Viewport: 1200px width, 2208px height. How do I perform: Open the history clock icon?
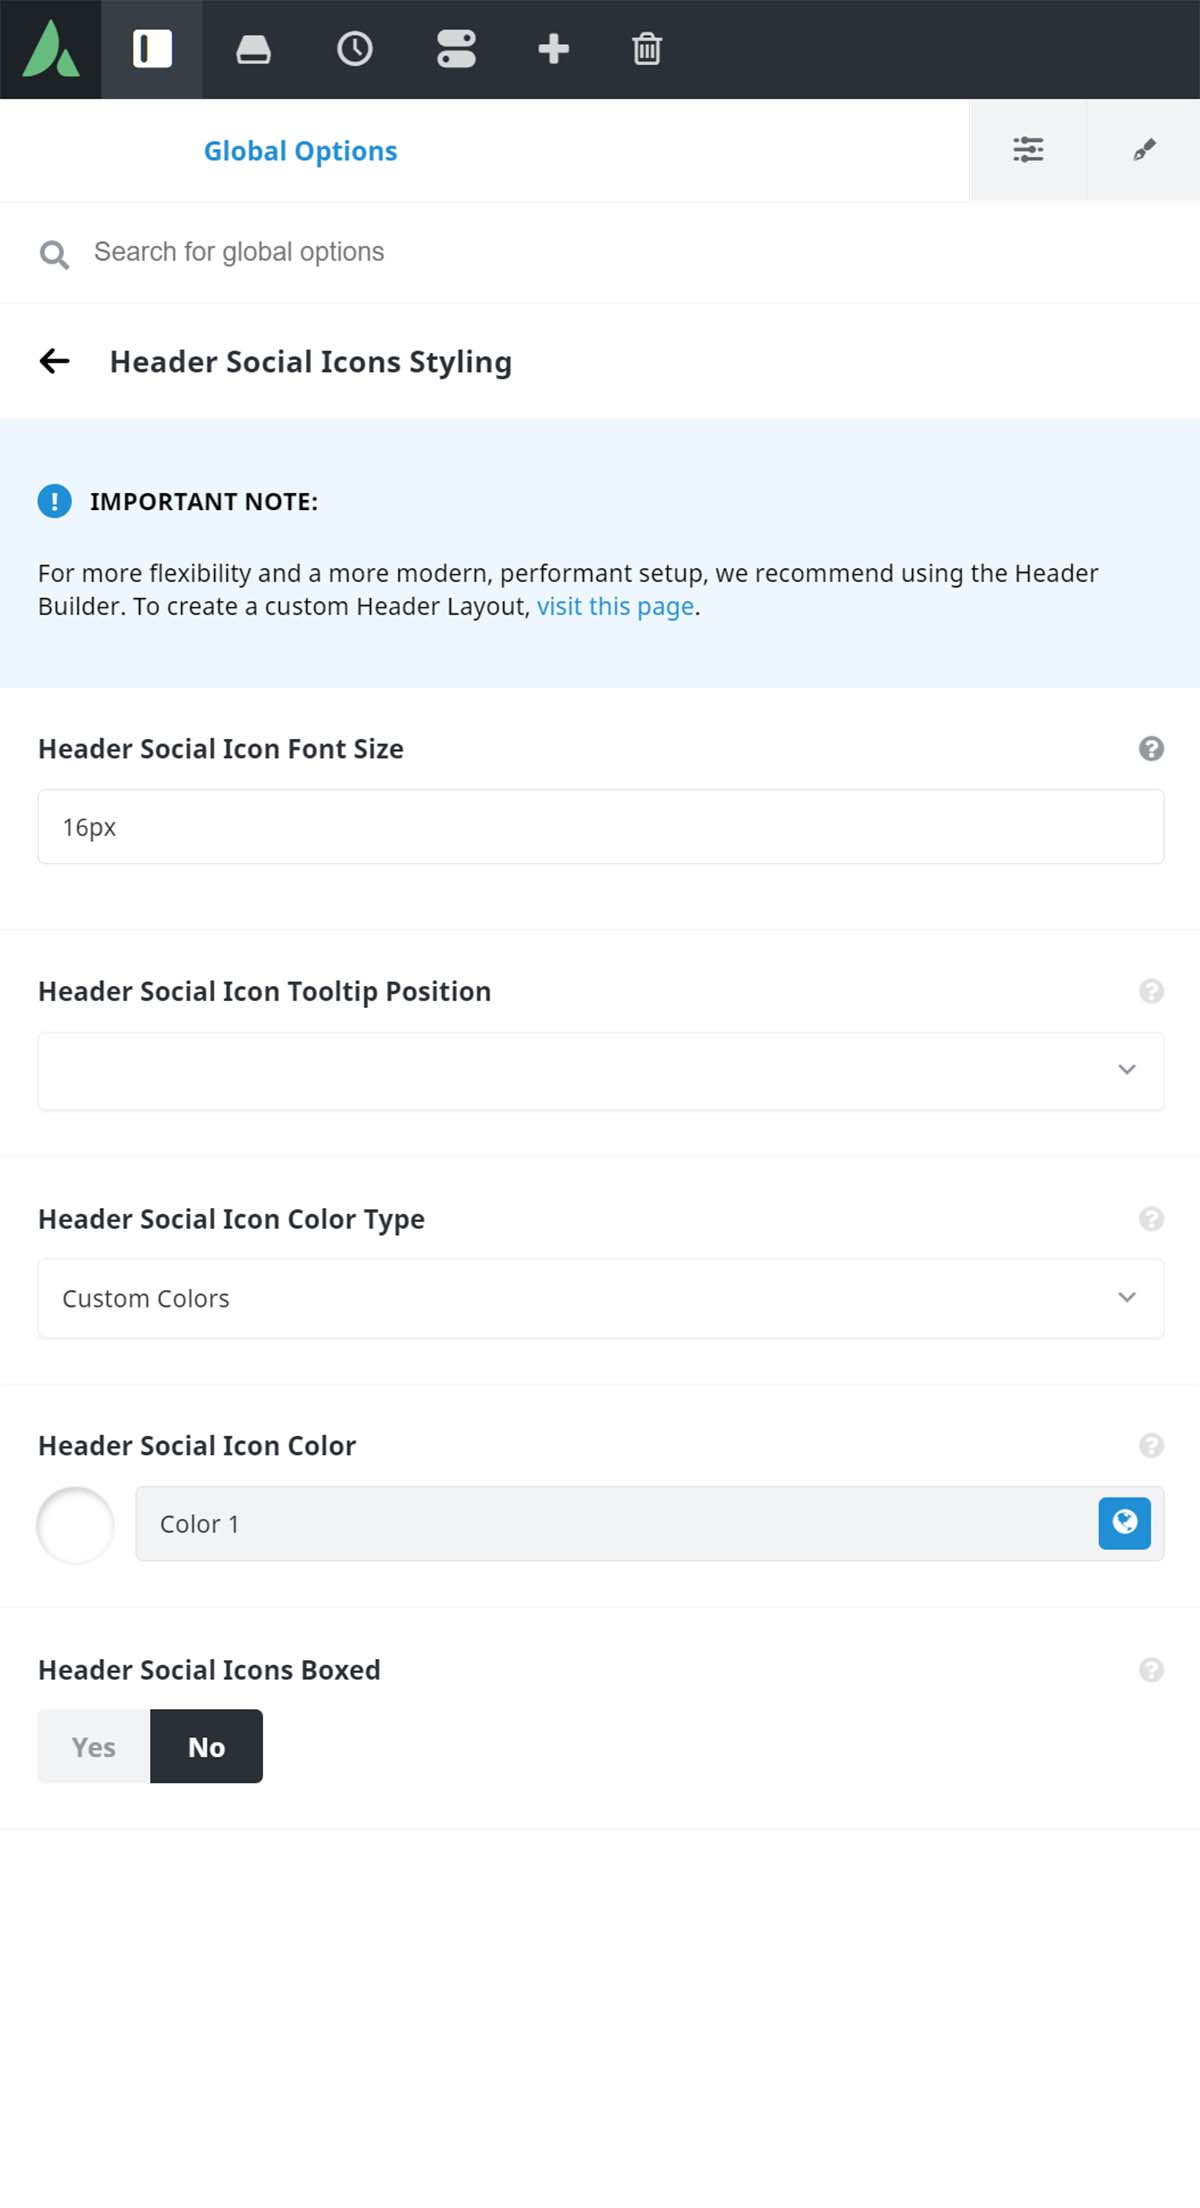click(355, 49)
